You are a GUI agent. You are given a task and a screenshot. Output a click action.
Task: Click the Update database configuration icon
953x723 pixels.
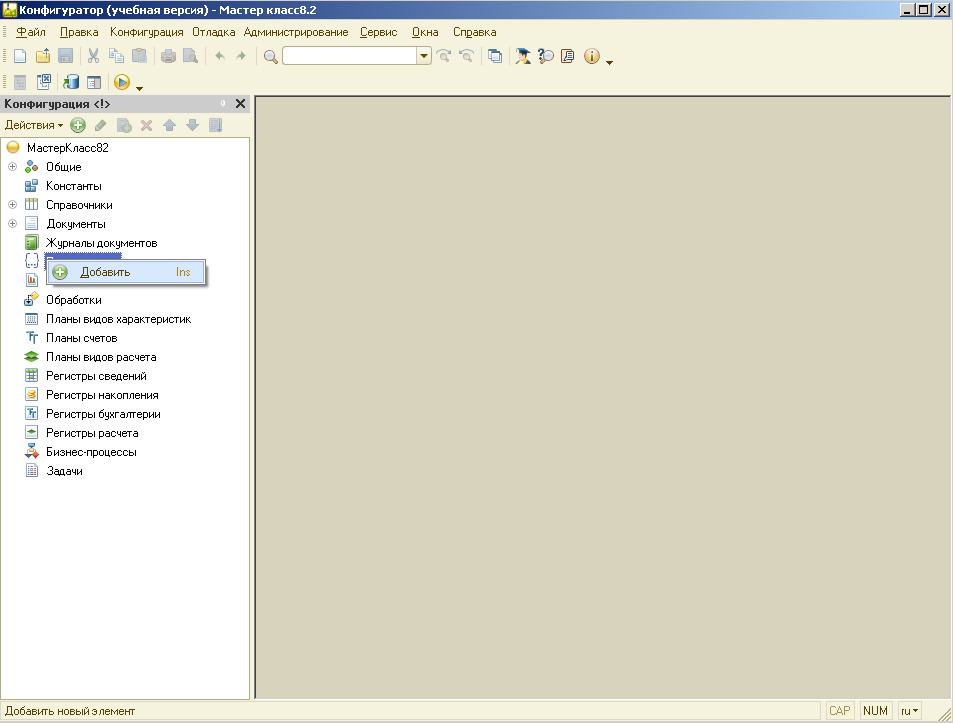click(x=71, y=82)
